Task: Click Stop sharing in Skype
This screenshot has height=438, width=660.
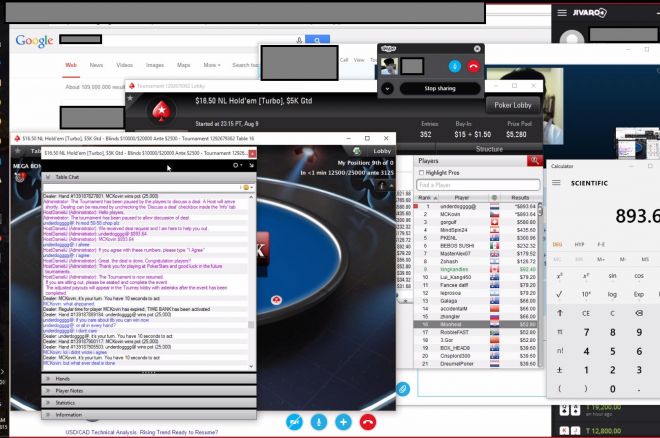Action: click(440, 88)
